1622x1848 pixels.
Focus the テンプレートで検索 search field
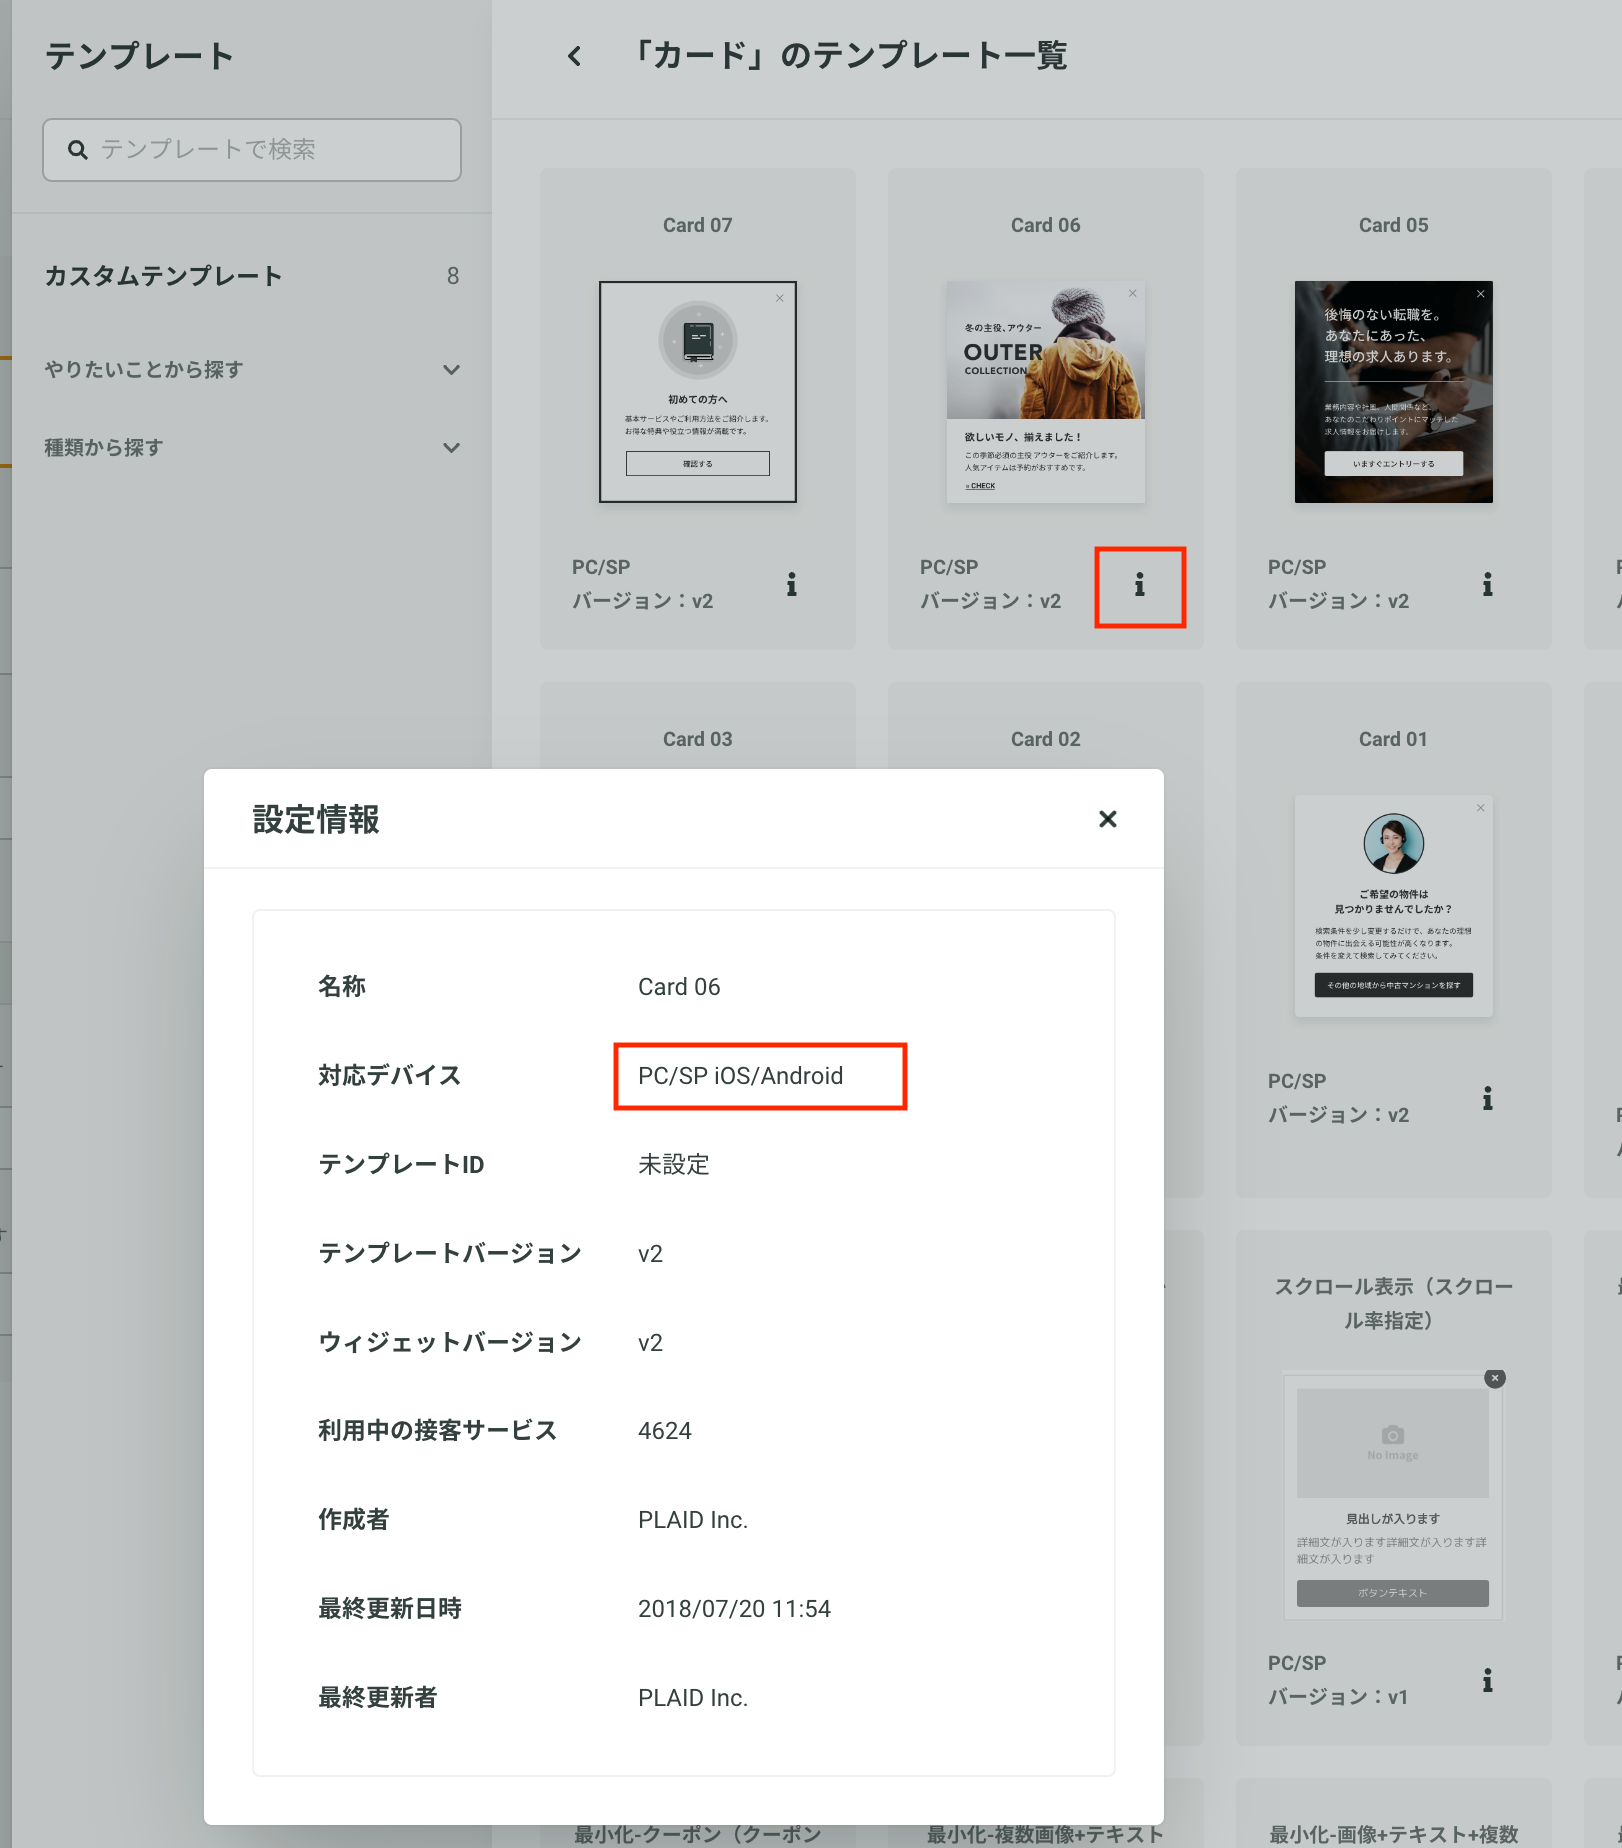252,150
